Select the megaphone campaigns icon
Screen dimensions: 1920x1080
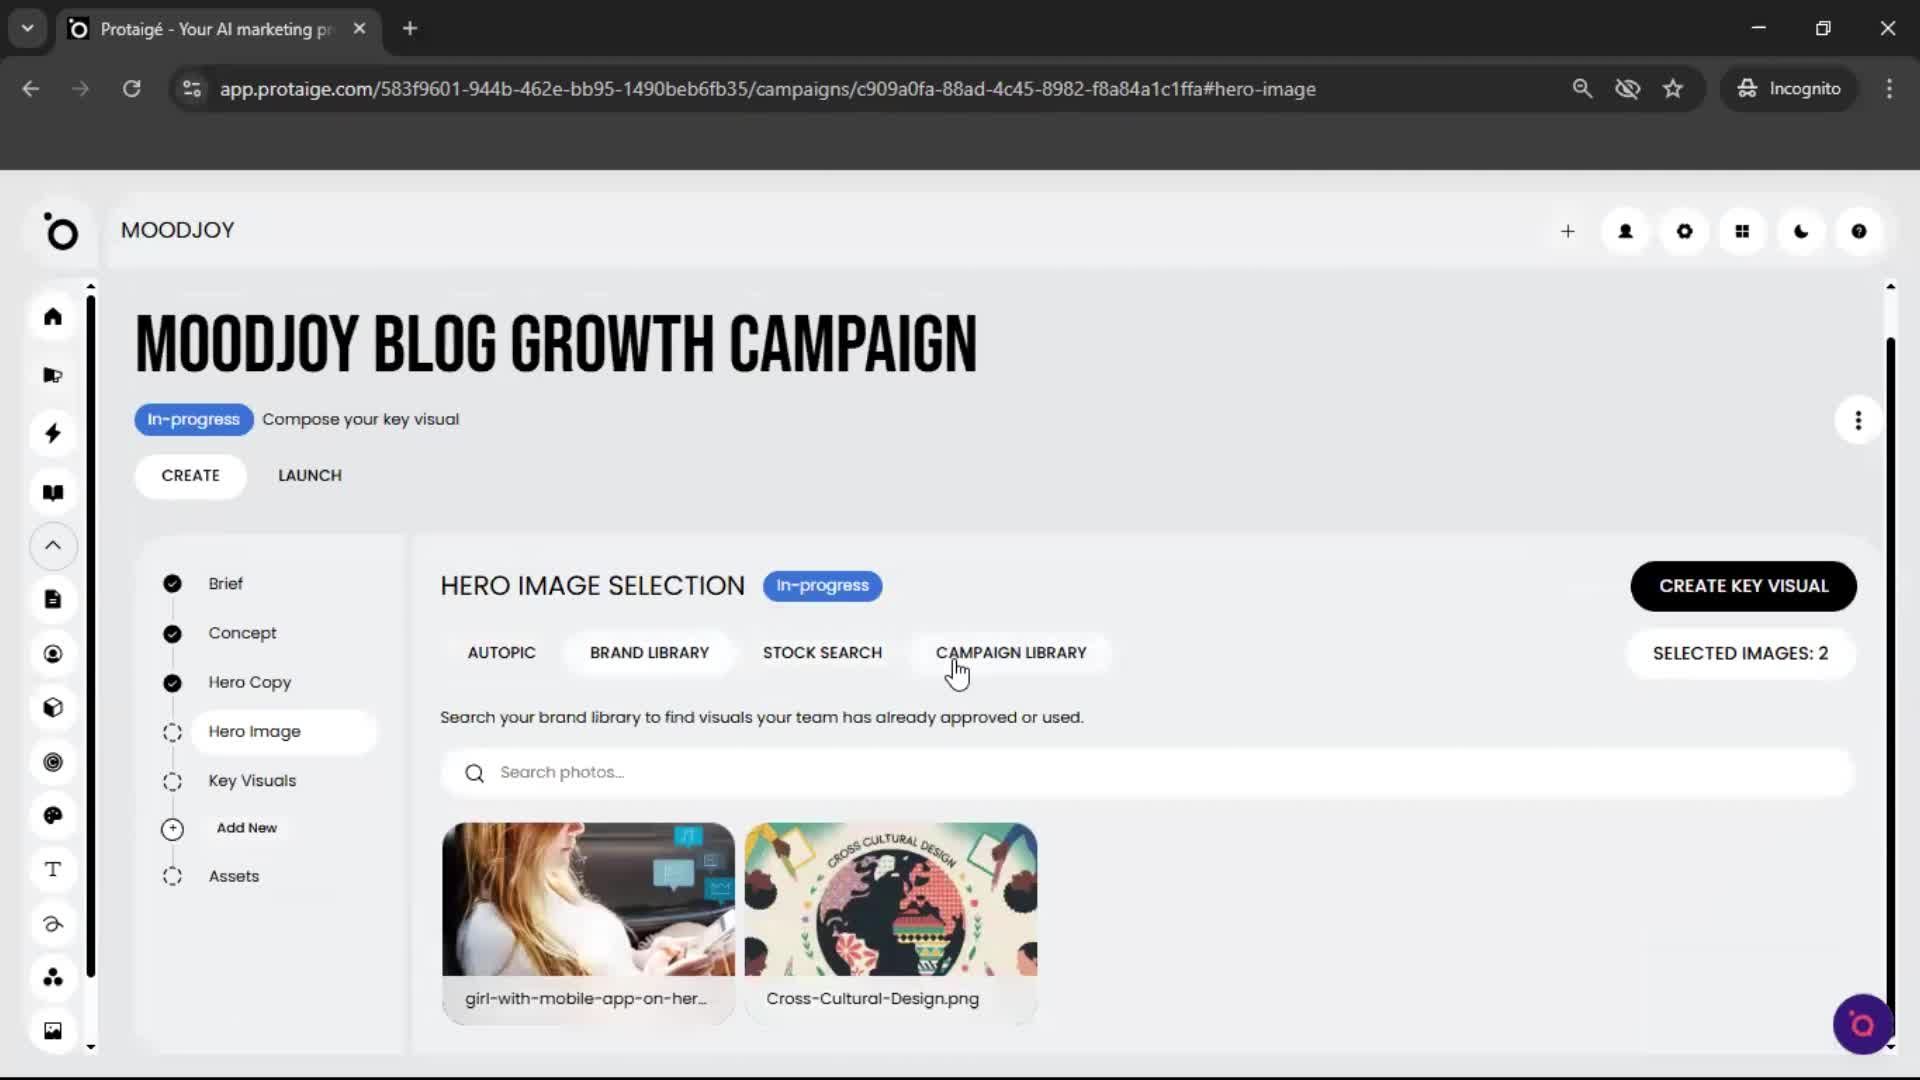53,375
